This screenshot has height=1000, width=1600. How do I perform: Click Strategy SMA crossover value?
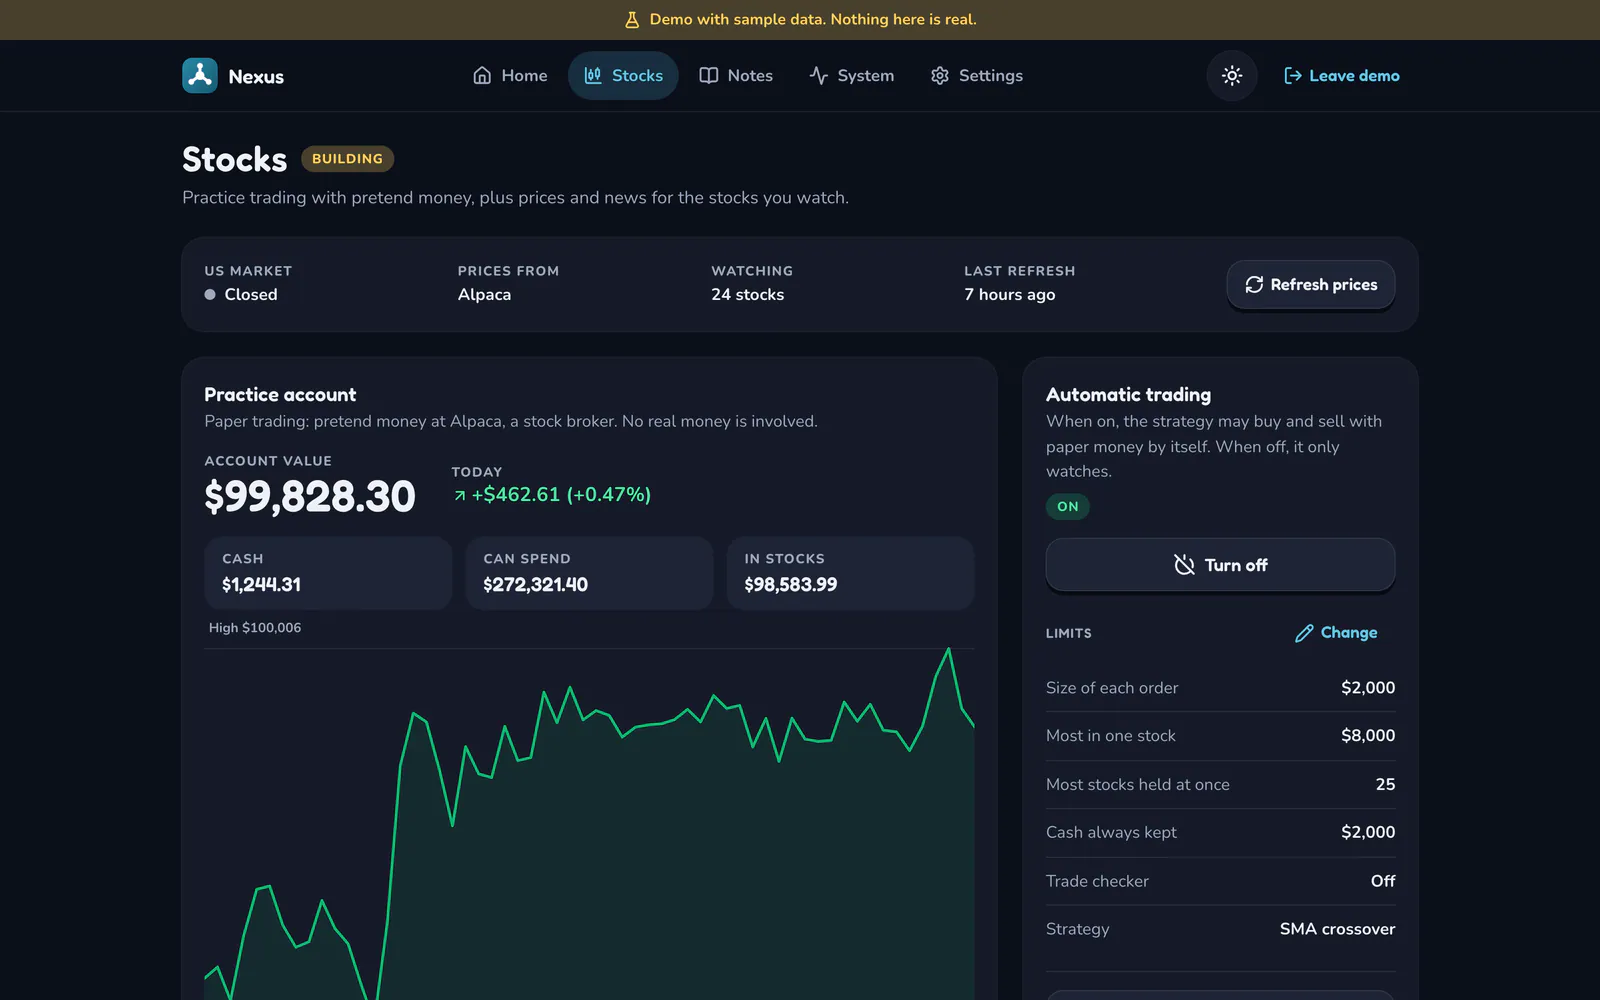click(1337, 929)
